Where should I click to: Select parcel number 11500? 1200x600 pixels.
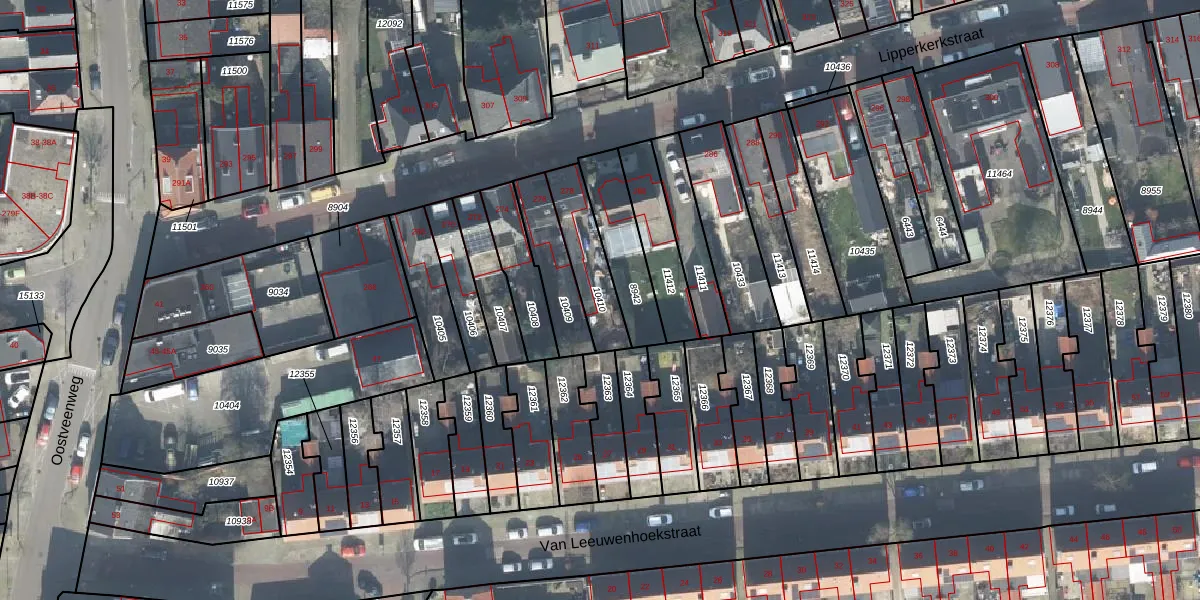234,71
